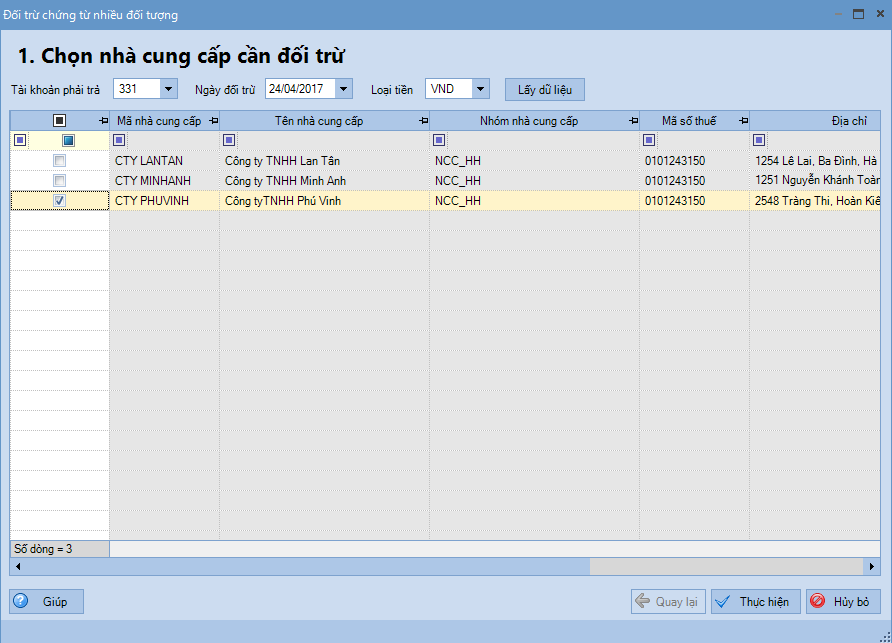Open filter operator icon under Địa chỉ column
Screen dimensions: 892x643
(x=759, y=141)
